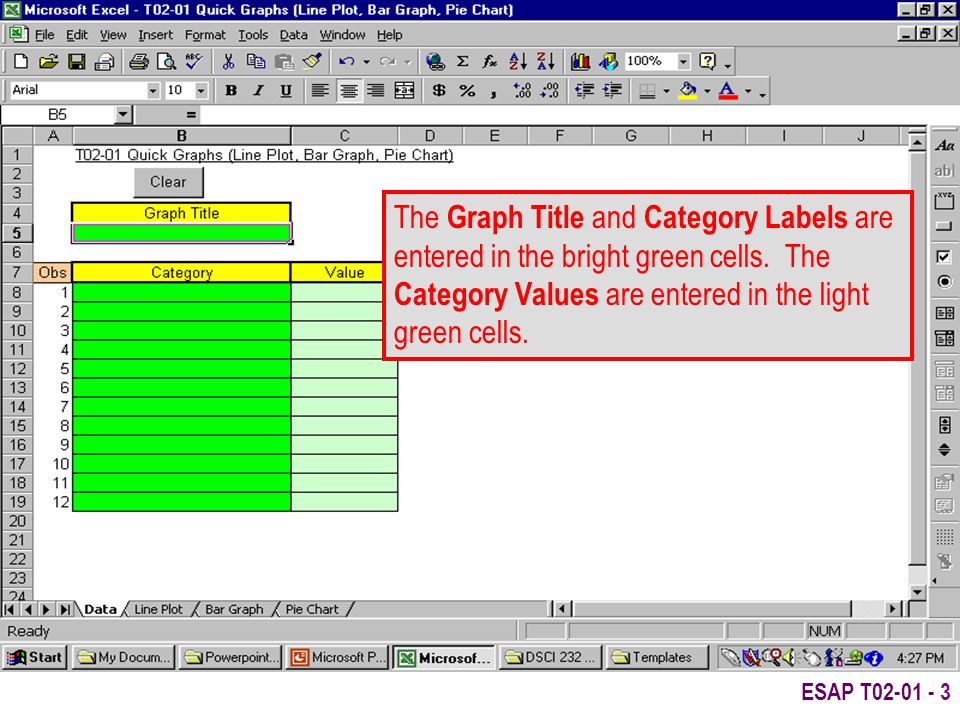Click the Undo arrow icon
The width and height of the screenshot is (960, 720).
(347, 61)
